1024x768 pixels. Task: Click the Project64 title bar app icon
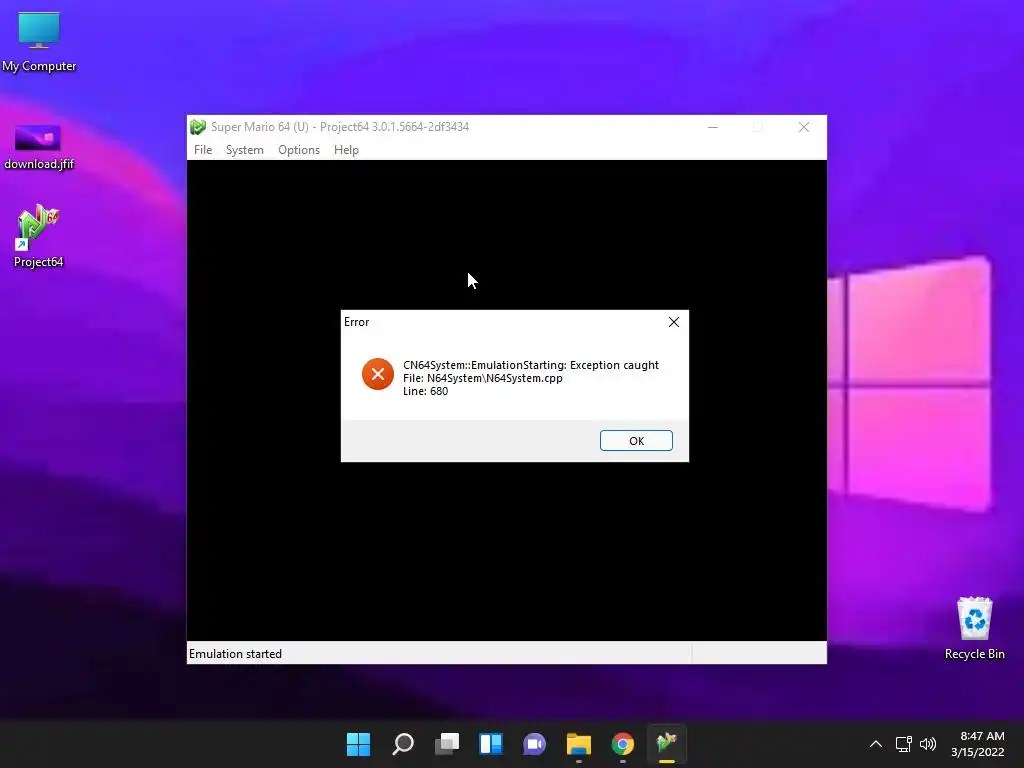coord(198,127)
